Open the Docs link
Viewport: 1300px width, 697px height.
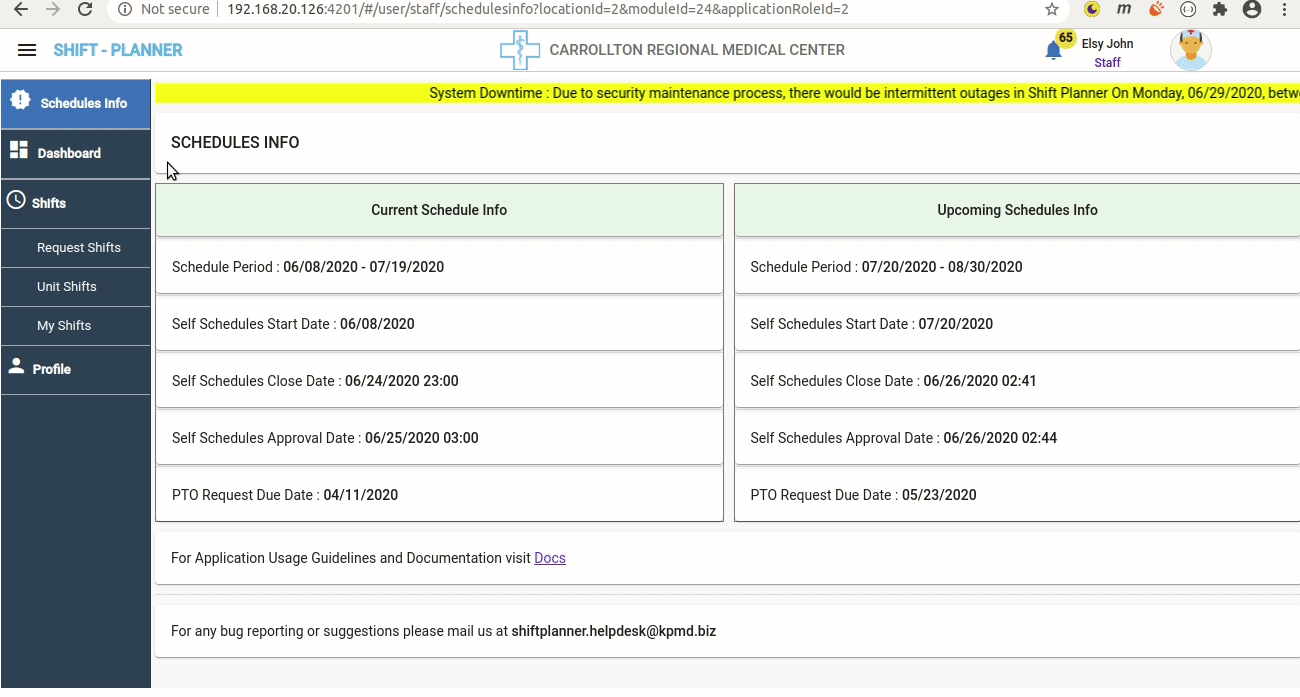(x=550, y=558)
